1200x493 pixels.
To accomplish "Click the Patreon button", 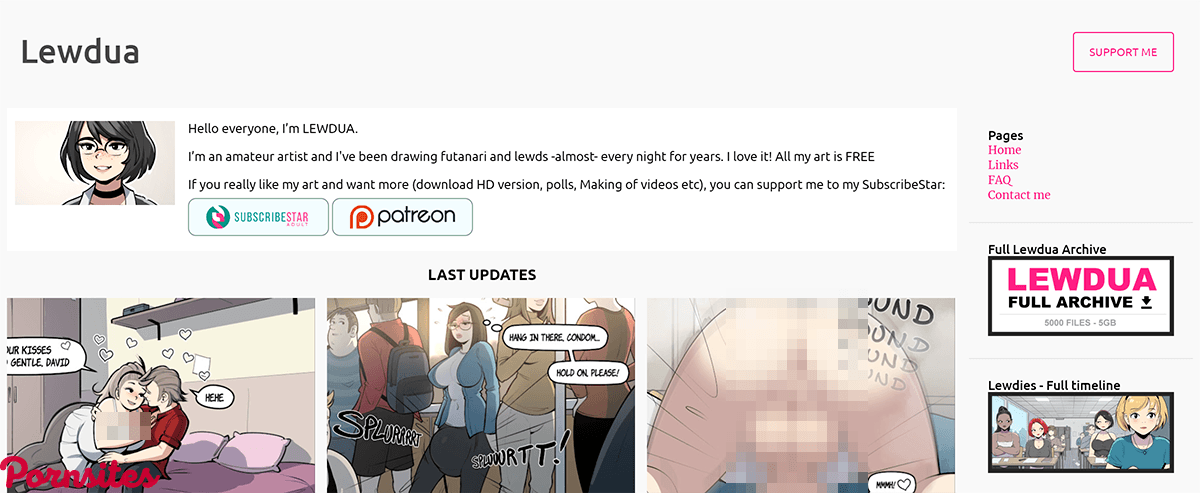I will click(402, 217).
